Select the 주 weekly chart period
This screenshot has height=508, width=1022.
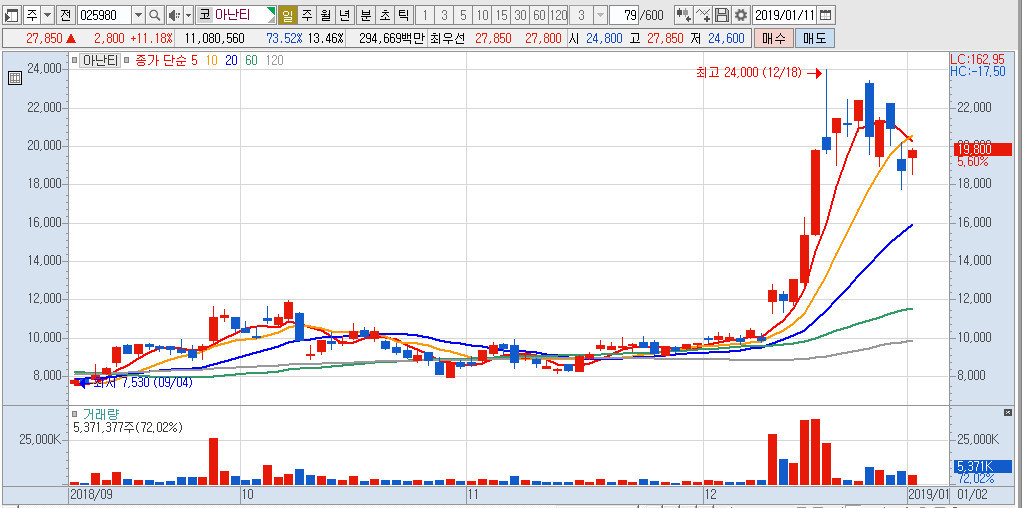(x=306, y=14)
